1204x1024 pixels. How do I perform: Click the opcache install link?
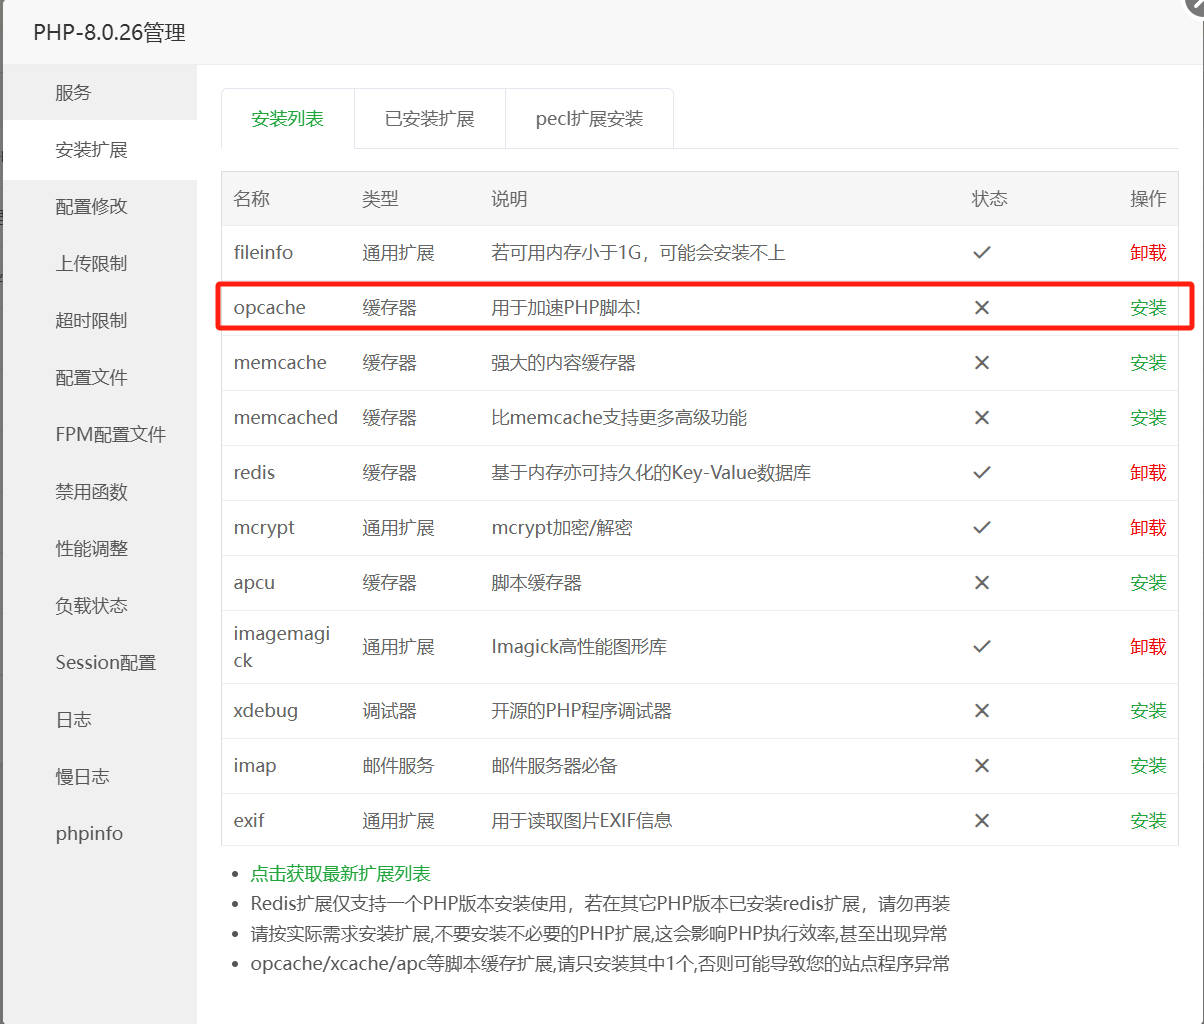pos(1148,308)
